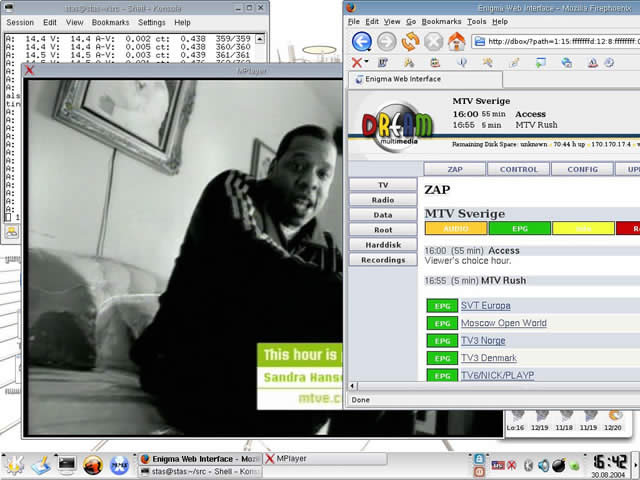The width and height of the screenshot is (640, 480).
Task: Open the TV6/NICK/PLAYP channel link
Action: 498,375
